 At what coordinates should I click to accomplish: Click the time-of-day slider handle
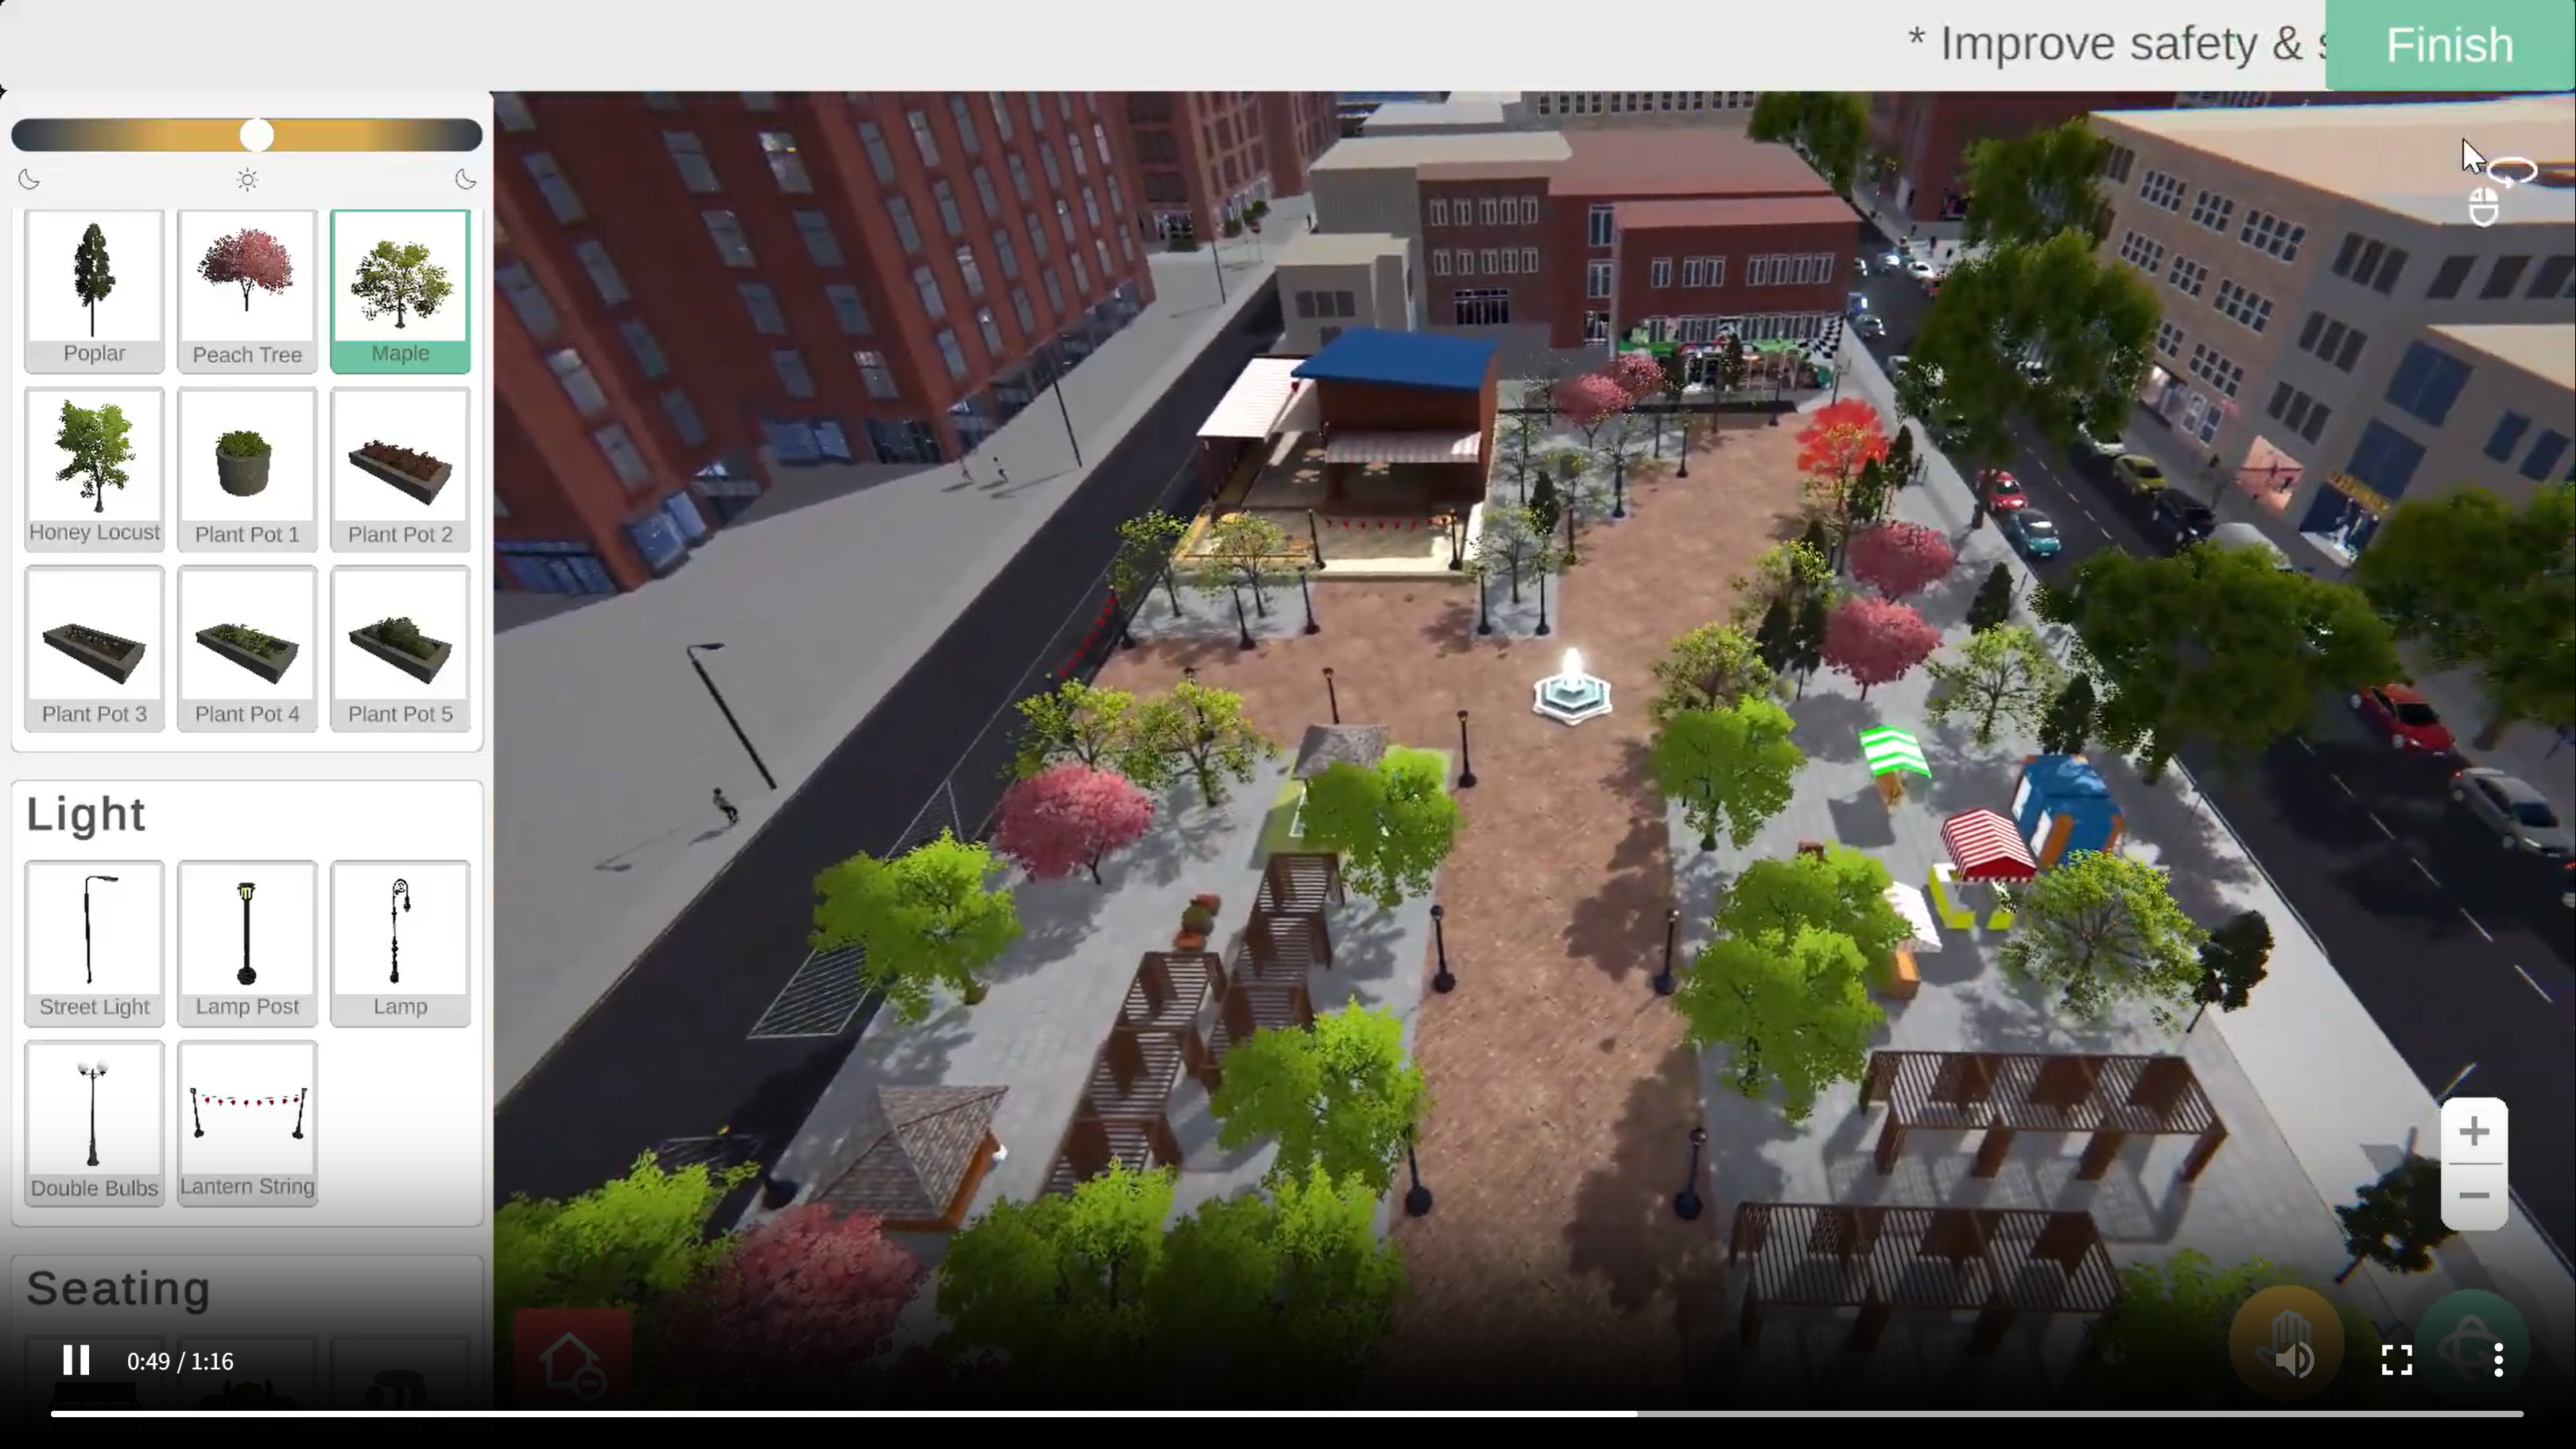tap(257, 135)
